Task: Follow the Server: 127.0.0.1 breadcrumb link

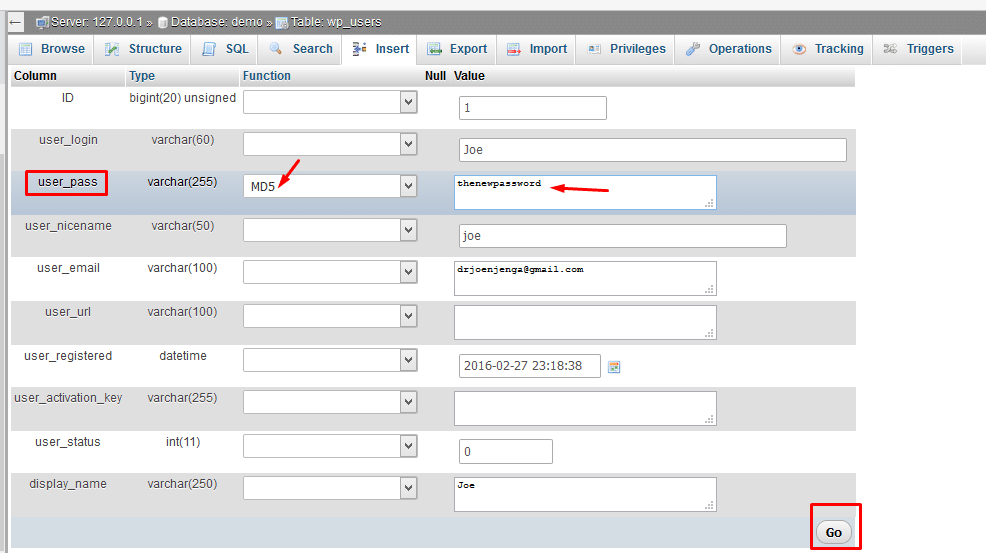Action: [x=97, y=23]
